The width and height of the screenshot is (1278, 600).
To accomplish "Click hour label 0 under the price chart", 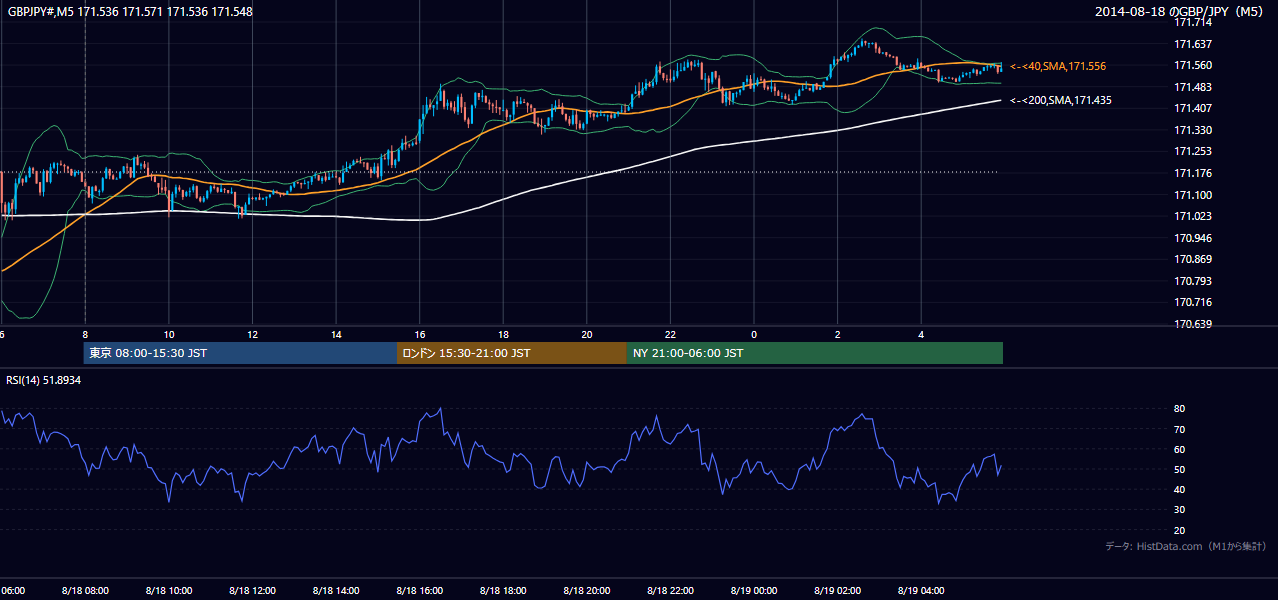I will (x=754, y=334).
